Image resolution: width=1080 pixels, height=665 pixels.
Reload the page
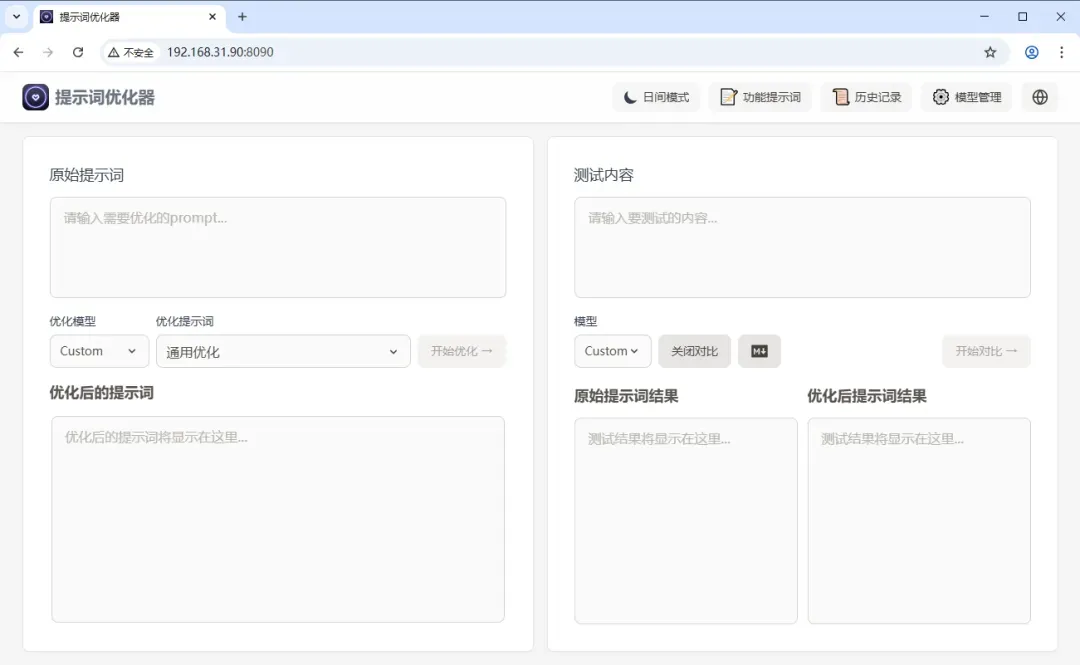(x=78, y=52)
